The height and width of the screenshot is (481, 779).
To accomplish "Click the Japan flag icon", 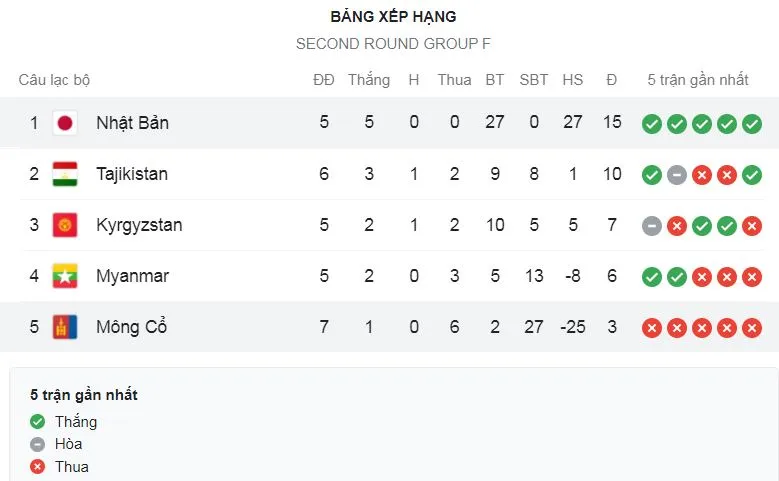I will click(x=65, y=123).
